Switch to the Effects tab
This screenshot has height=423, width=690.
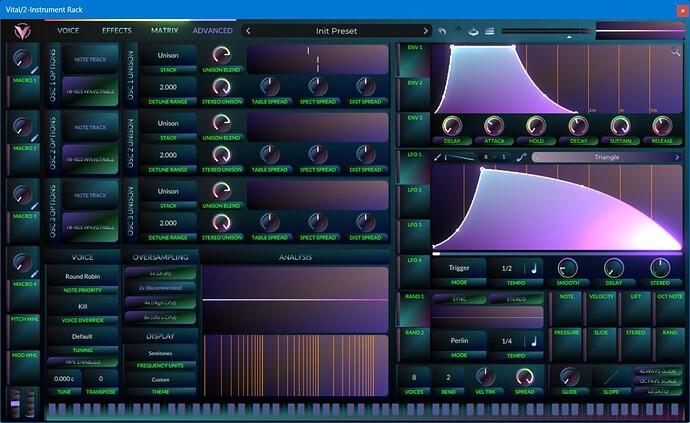coord(117,30)
